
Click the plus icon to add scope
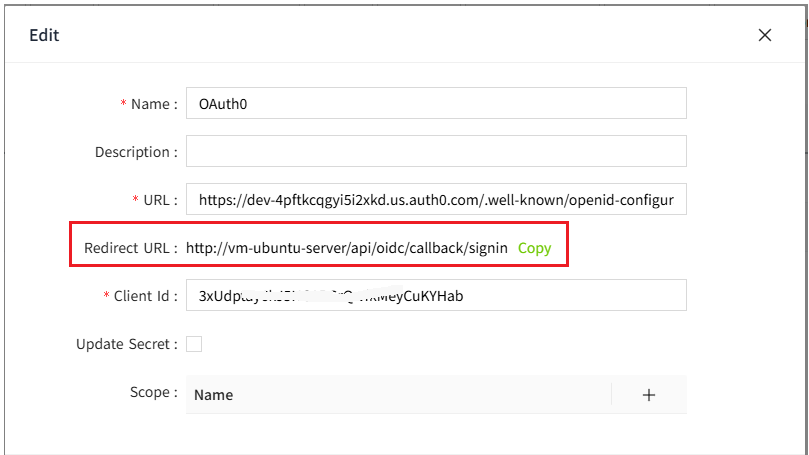click(x=648, y=395)
